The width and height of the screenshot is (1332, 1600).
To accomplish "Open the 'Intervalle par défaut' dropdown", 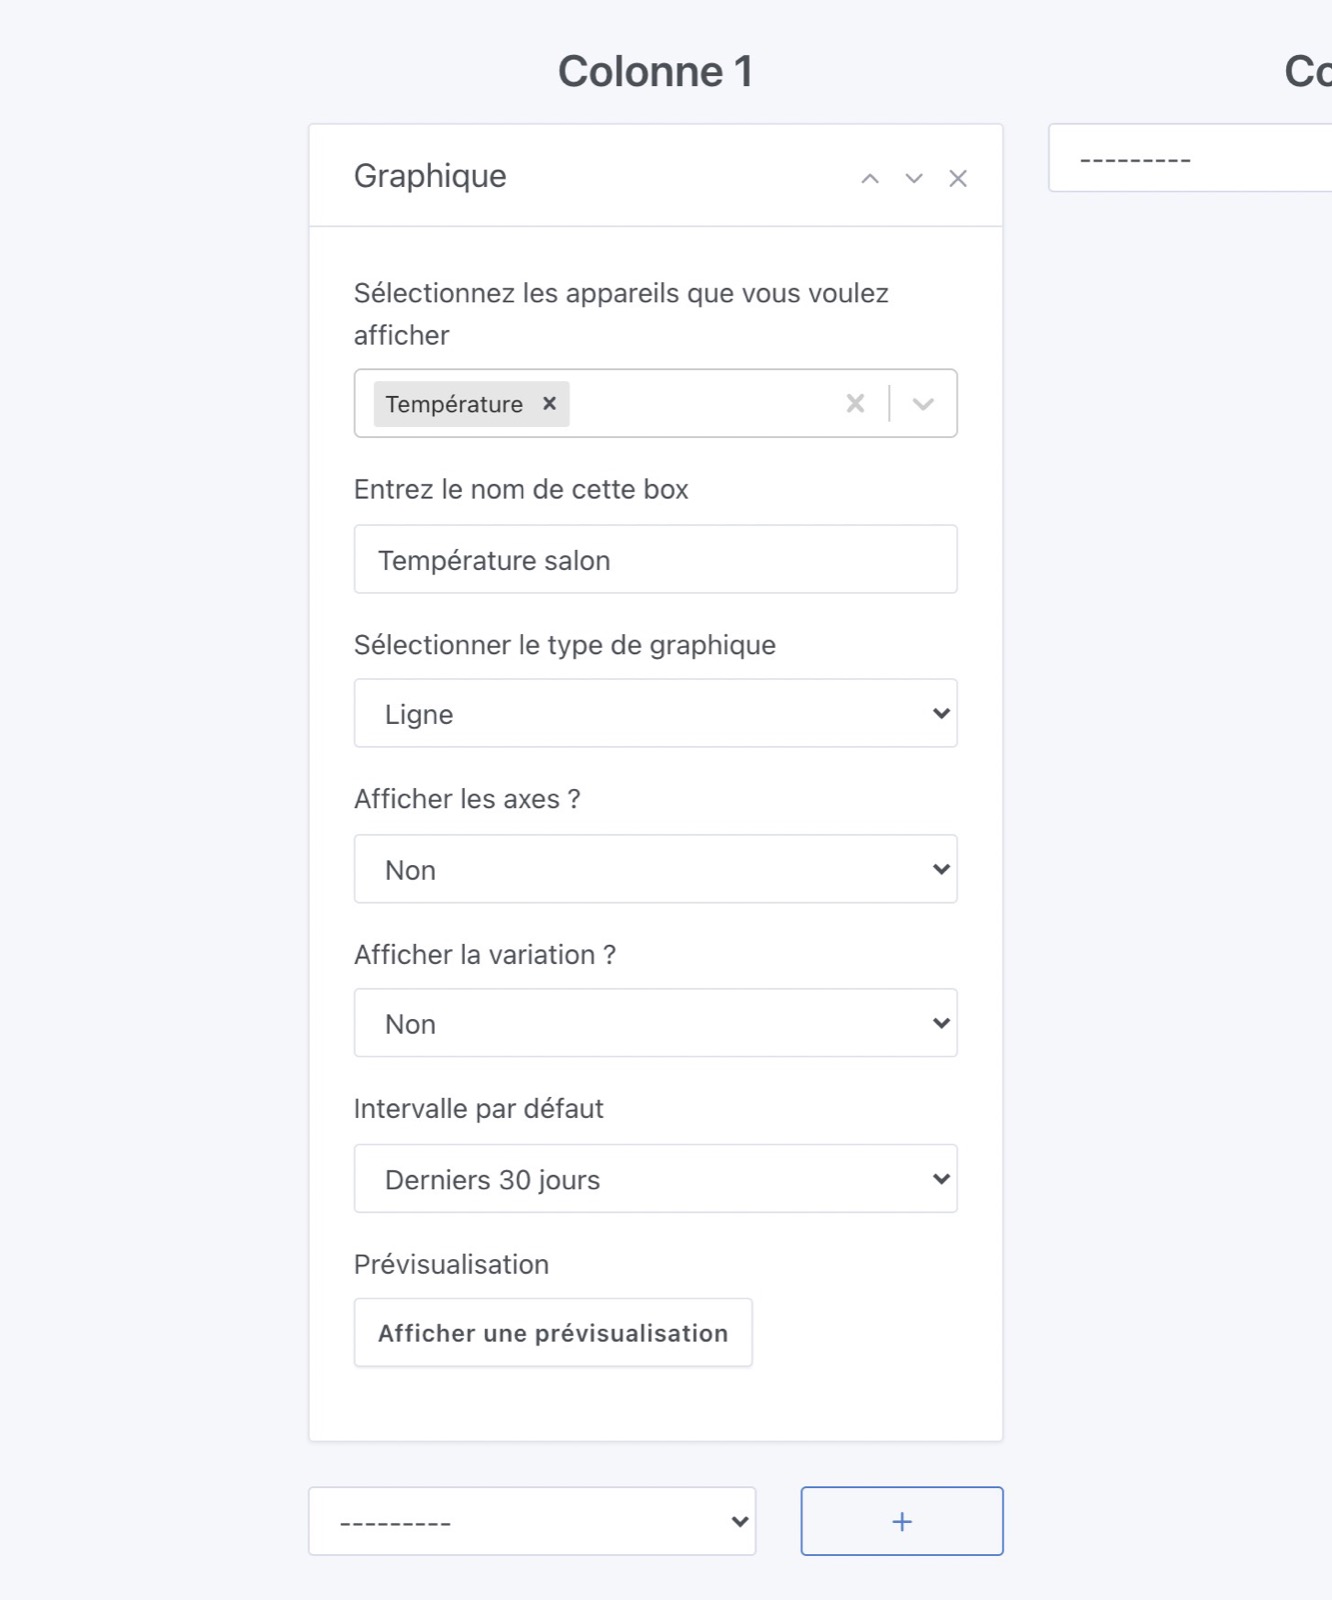I will [x=655, y=1178].
